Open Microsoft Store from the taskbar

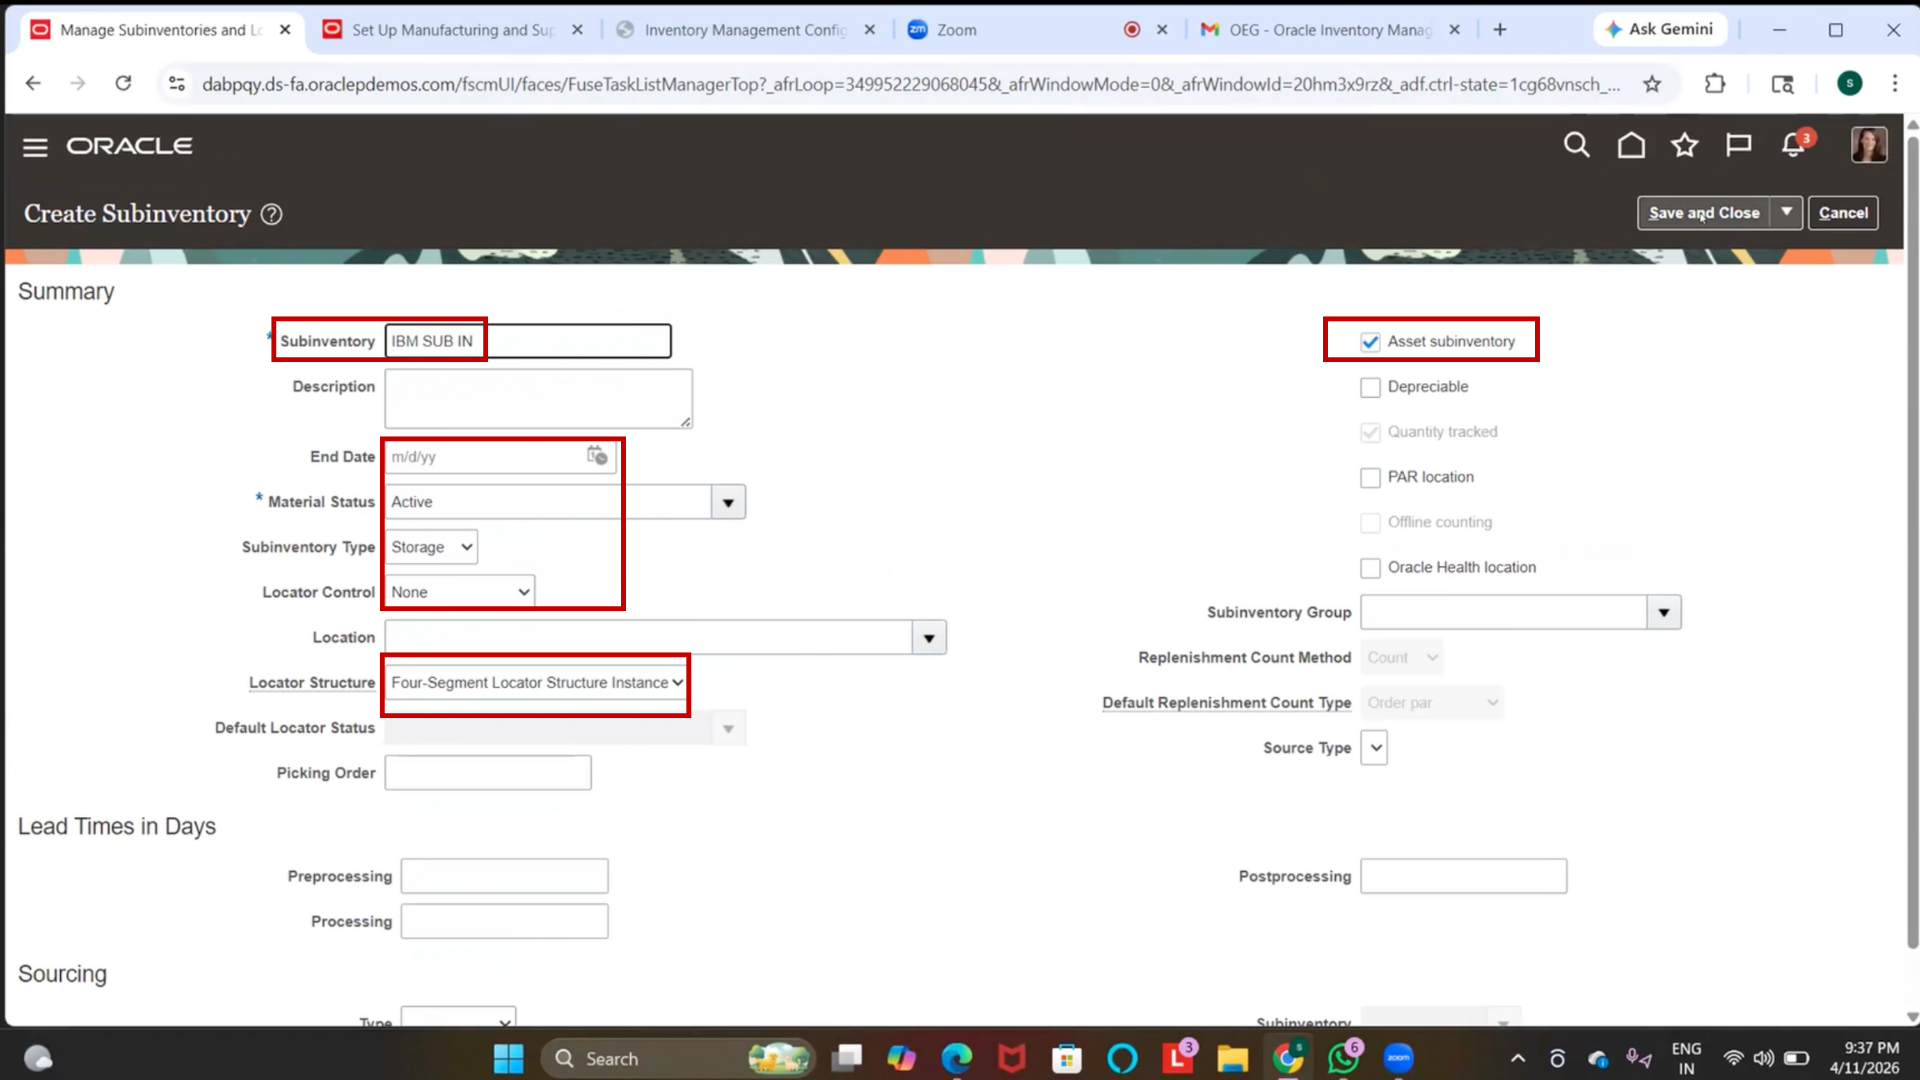1067,1058
